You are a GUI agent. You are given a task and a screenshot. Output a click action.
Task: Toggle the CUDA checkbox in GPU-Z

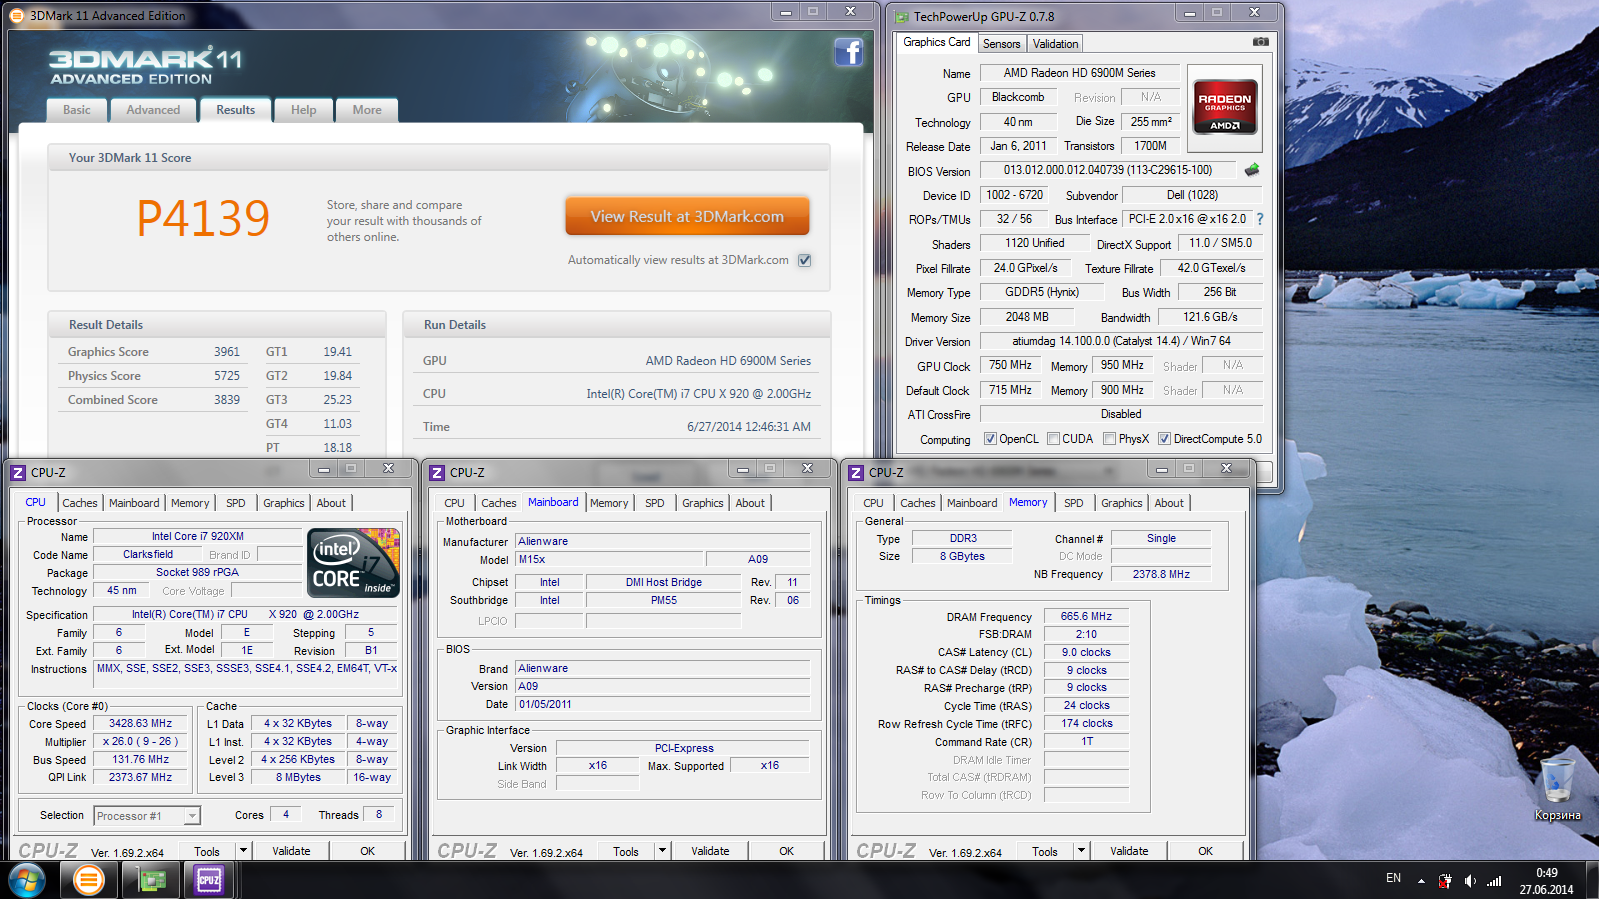(1053, 438)
